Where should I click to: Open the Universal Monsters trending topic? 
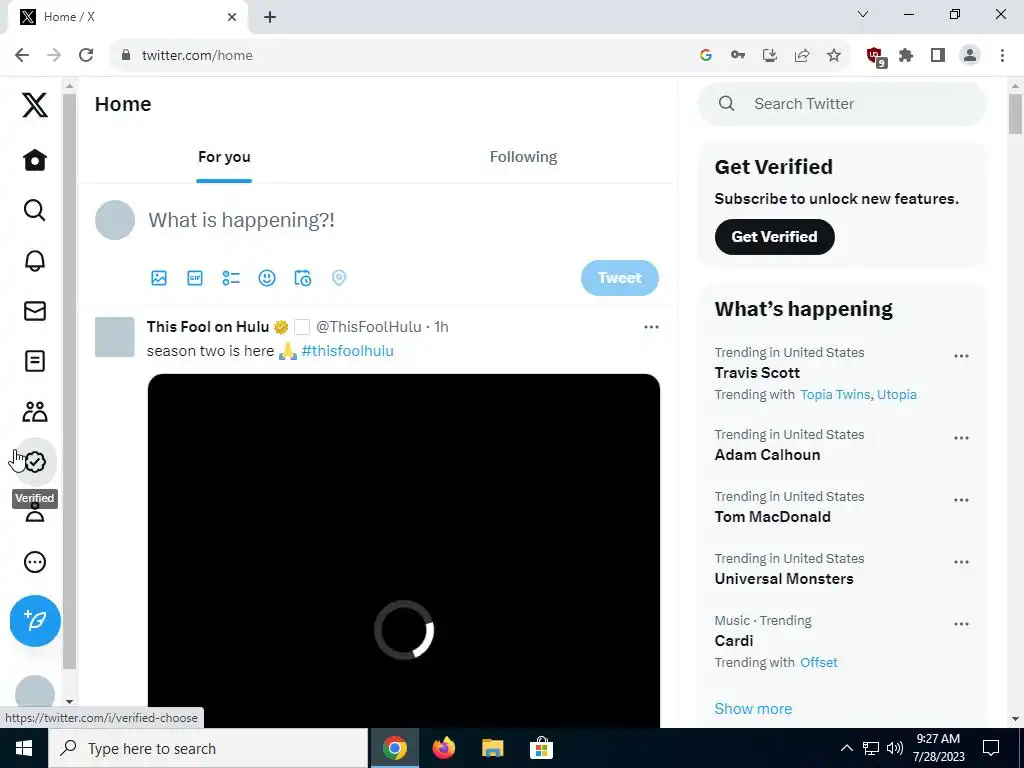click(784, 579)
